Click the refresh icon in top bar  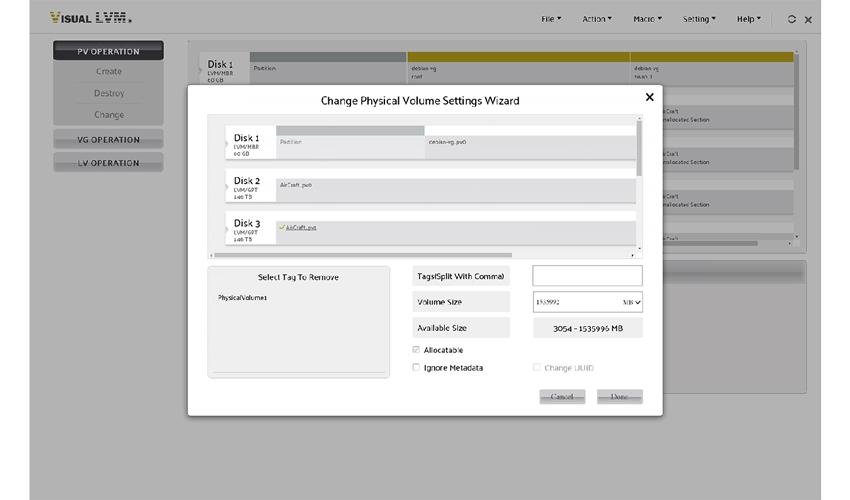(792, 19)
